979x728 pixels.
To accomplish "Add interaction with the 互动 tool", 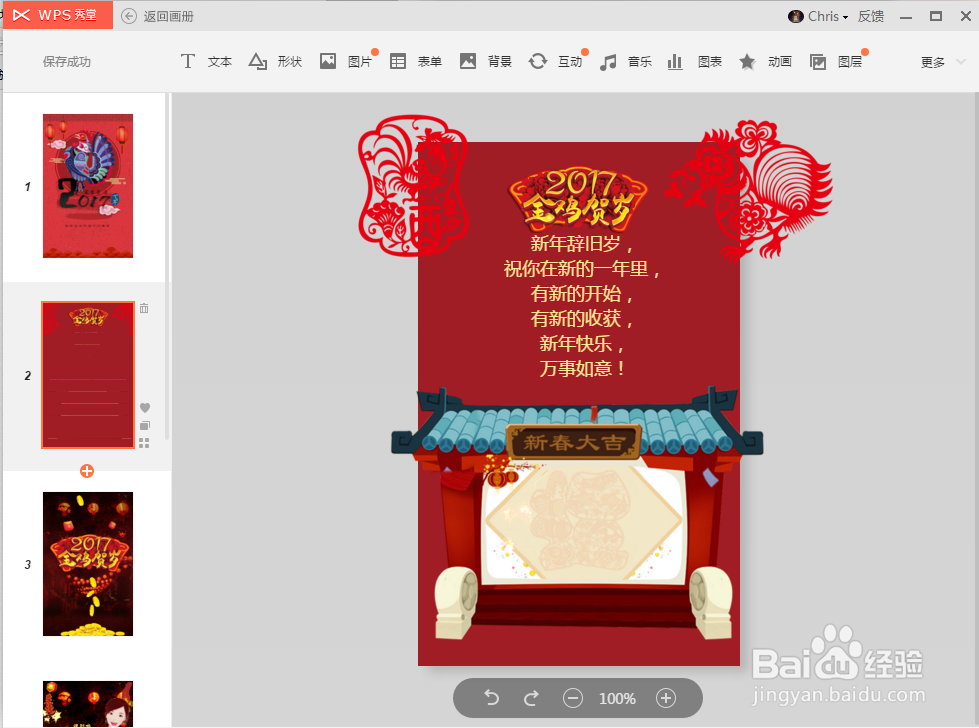I will tap(556, 61).
